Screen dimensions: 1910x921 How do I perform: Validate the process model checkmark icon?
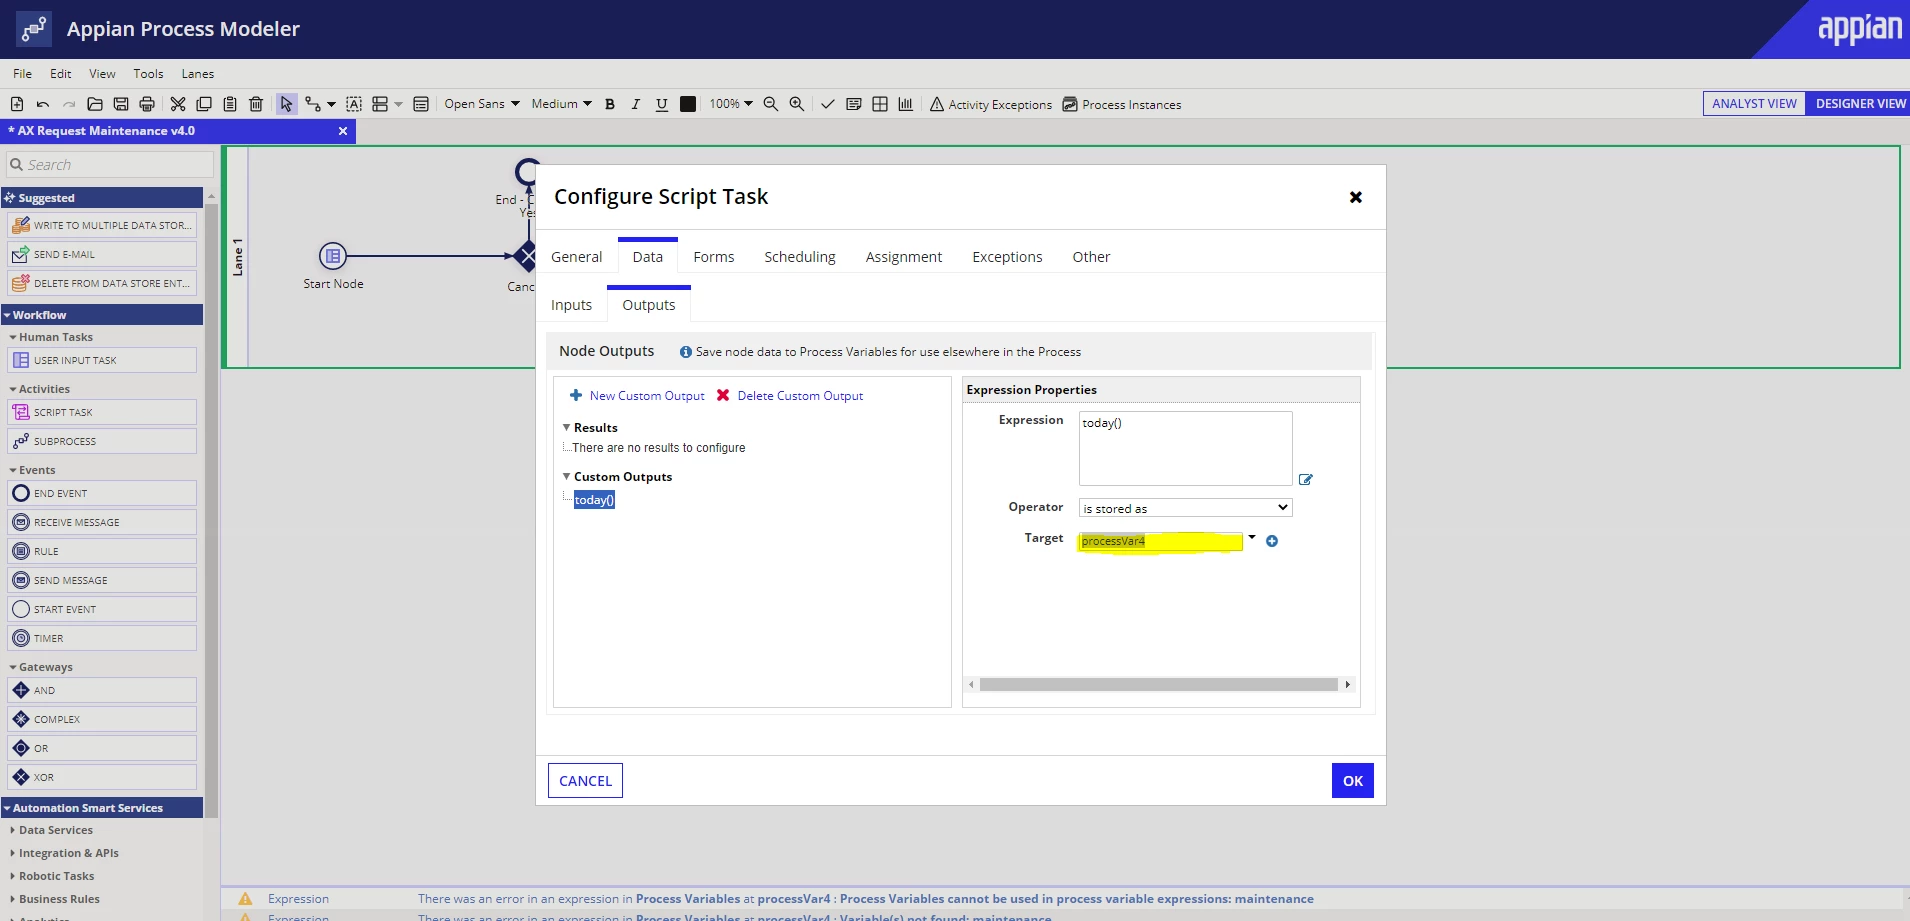(x=828, y=104)
